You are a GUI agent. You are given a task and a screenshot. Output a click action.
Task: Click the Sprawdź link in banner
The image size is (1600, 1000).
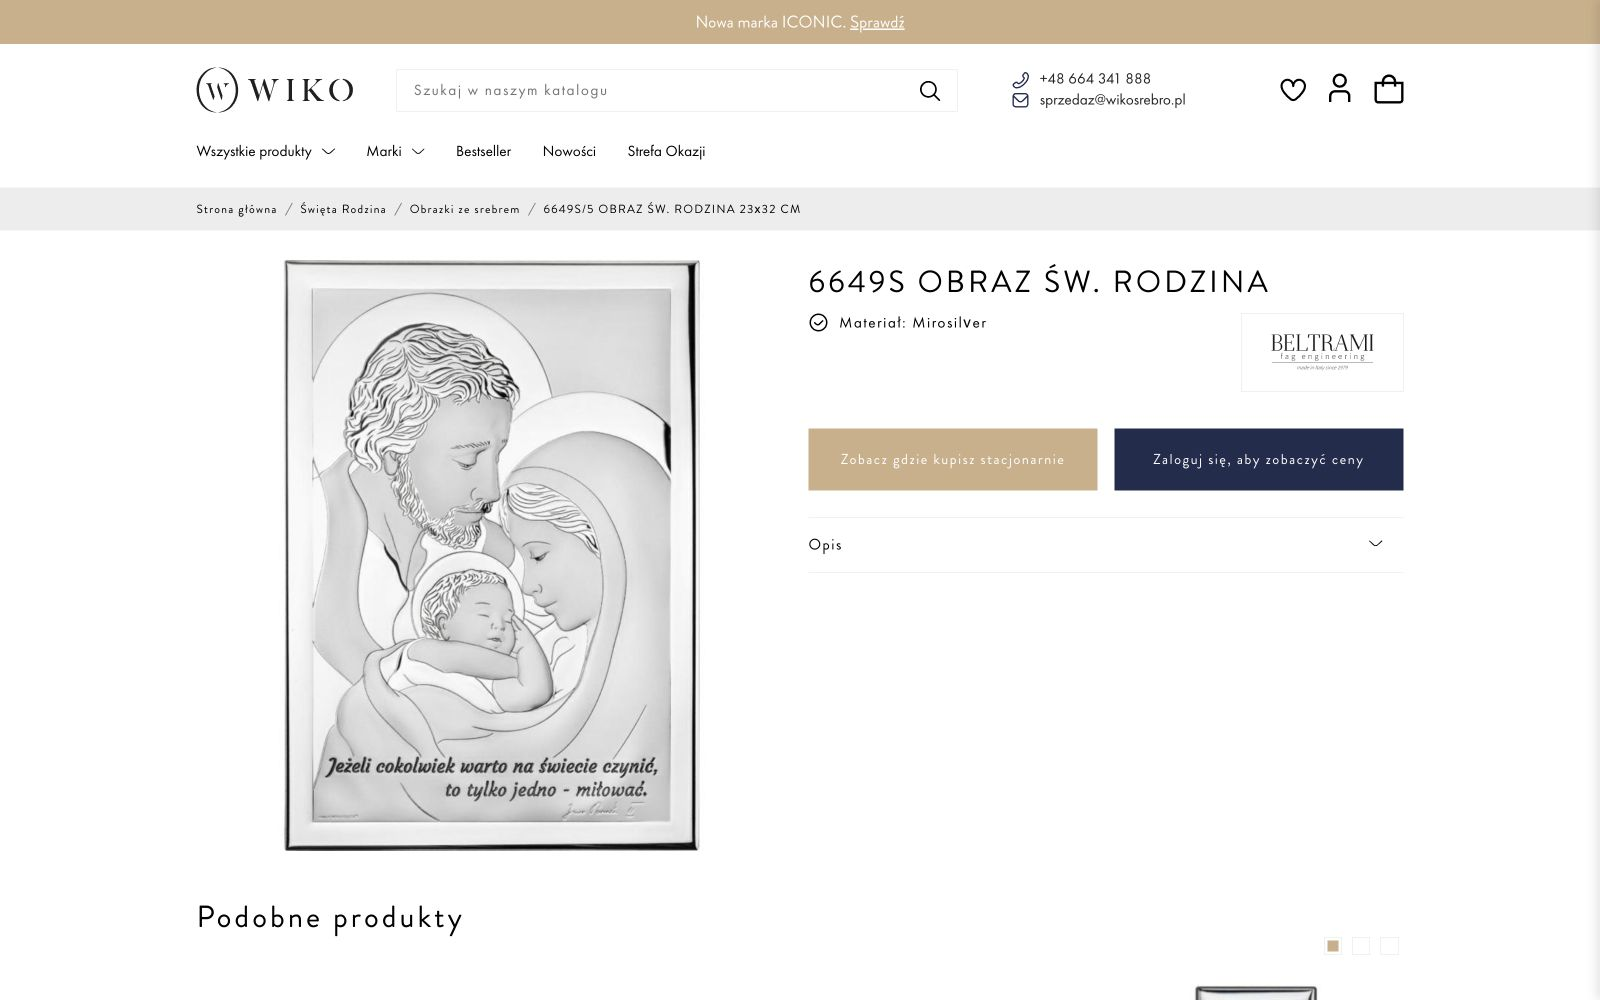877,22
